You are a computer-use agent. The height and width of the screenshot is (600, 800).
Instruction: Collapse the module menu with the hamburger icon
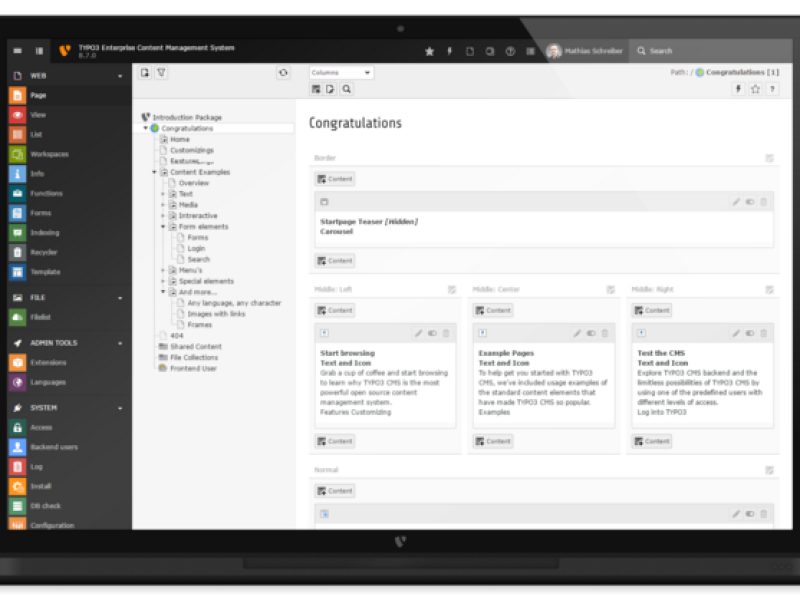17,51
